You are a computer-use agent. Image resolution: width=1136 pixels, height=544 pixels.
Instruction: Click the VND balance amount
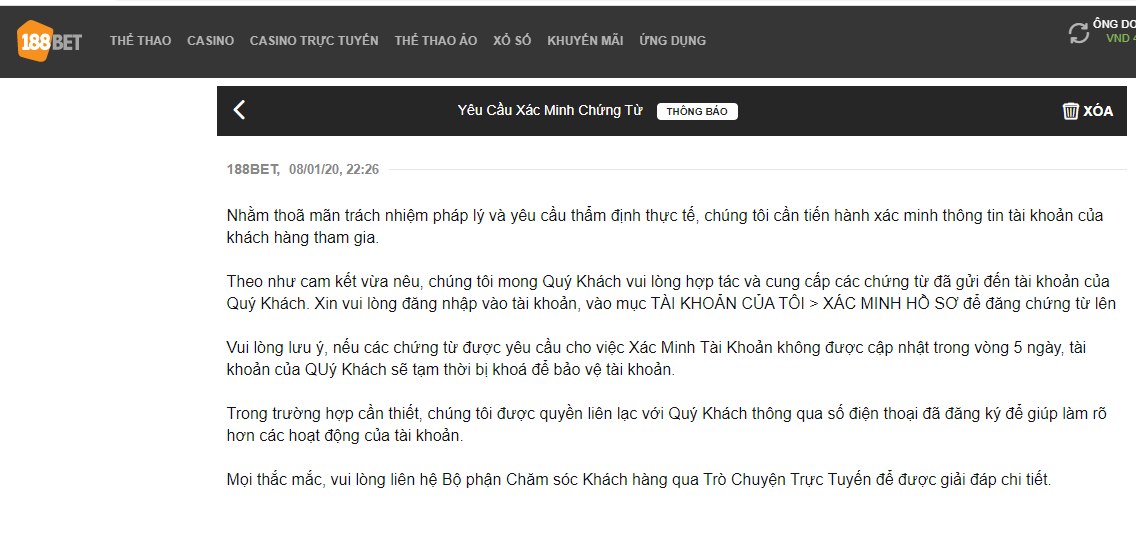click(1119, 39)
